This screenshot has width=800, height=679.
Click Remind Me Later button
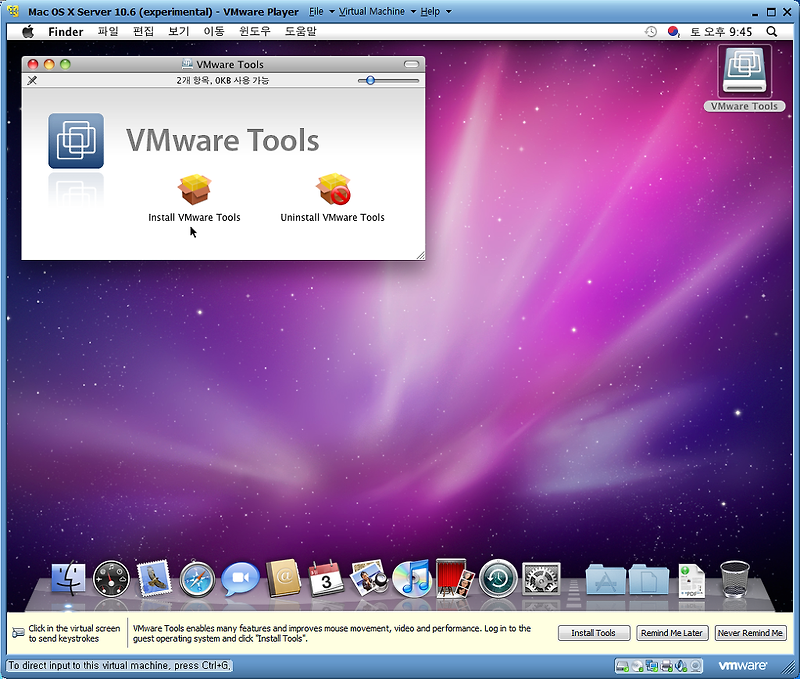(672, 633)
